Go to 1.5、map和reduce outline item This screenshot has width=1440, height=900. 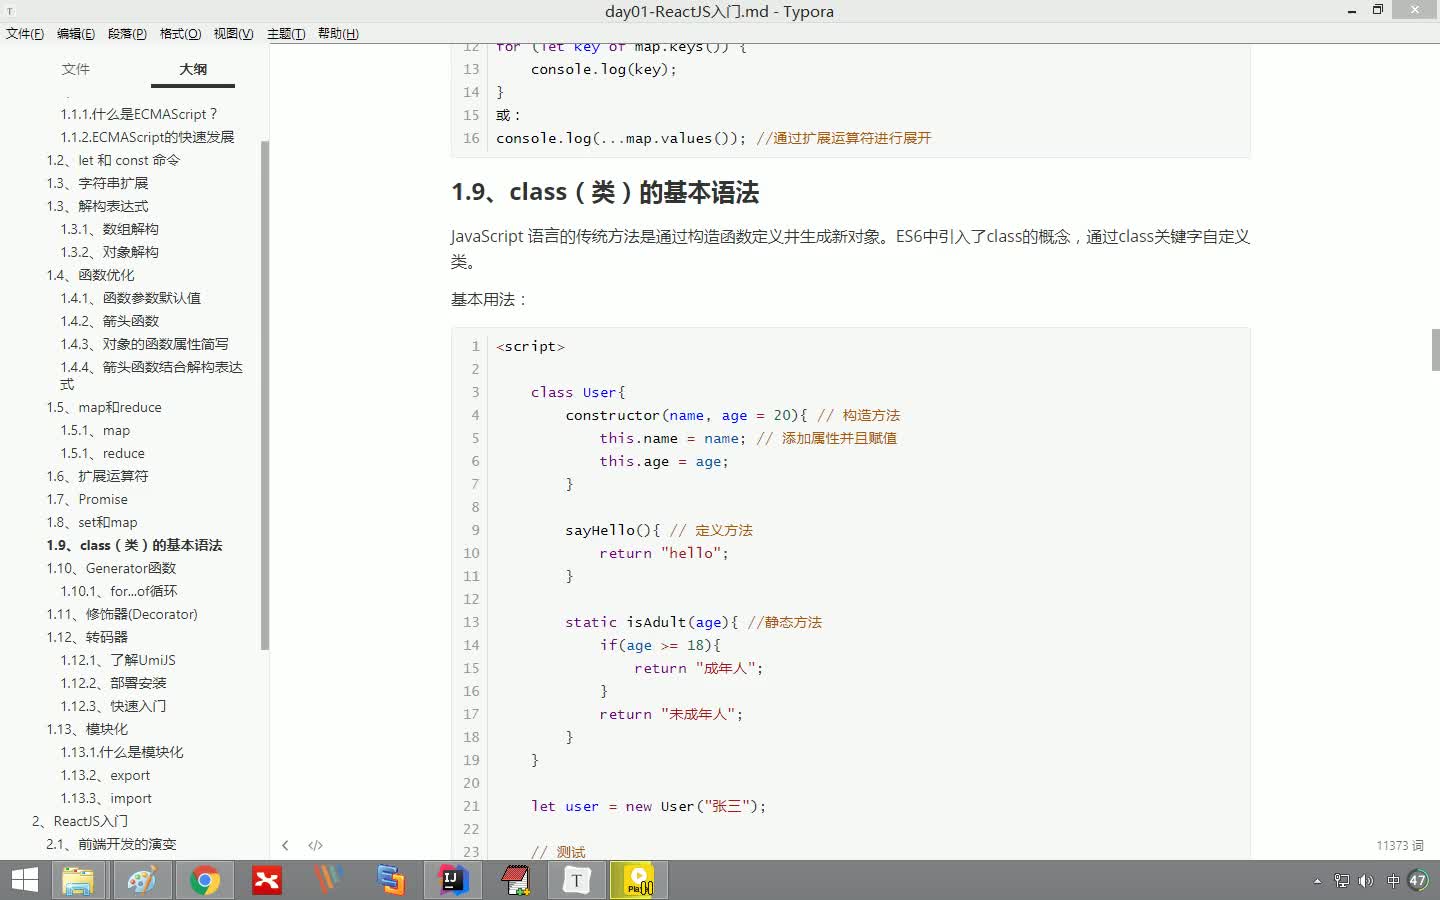104,407
